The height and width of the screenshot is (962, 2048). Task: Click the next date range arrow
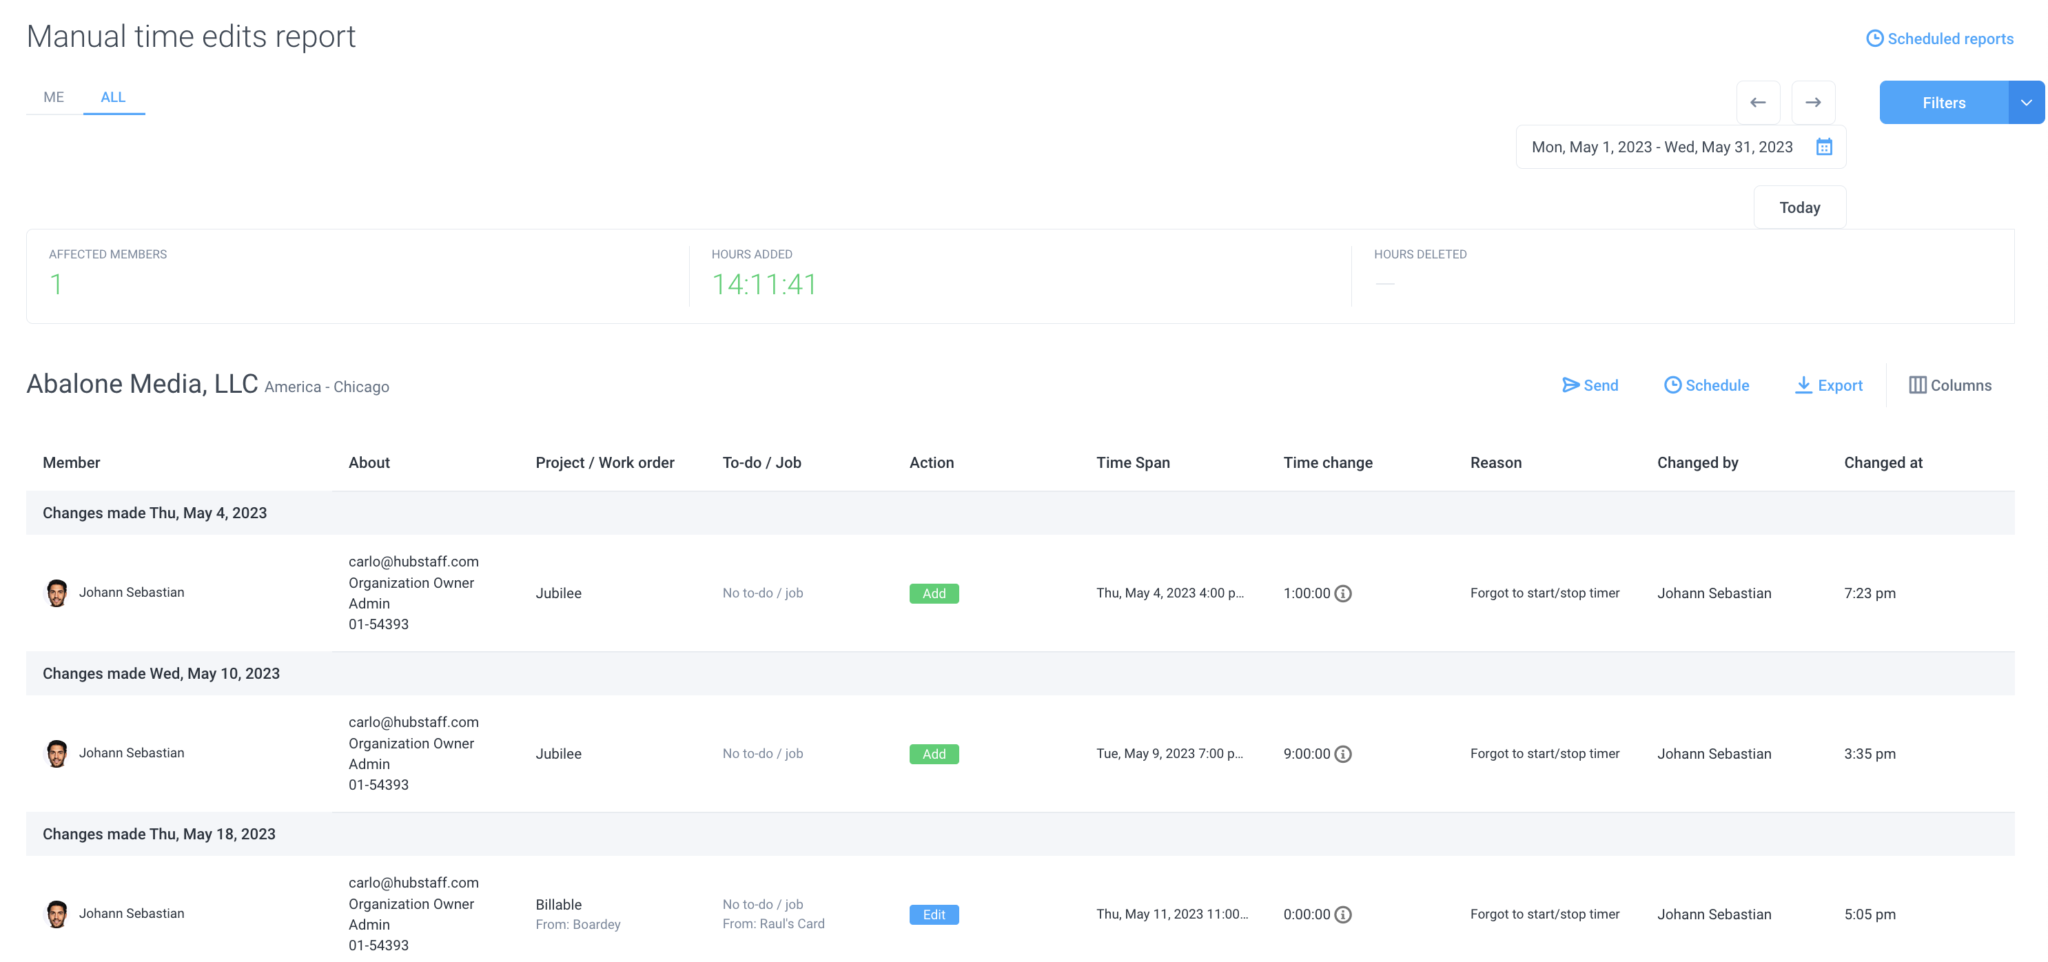point(1812,102)
